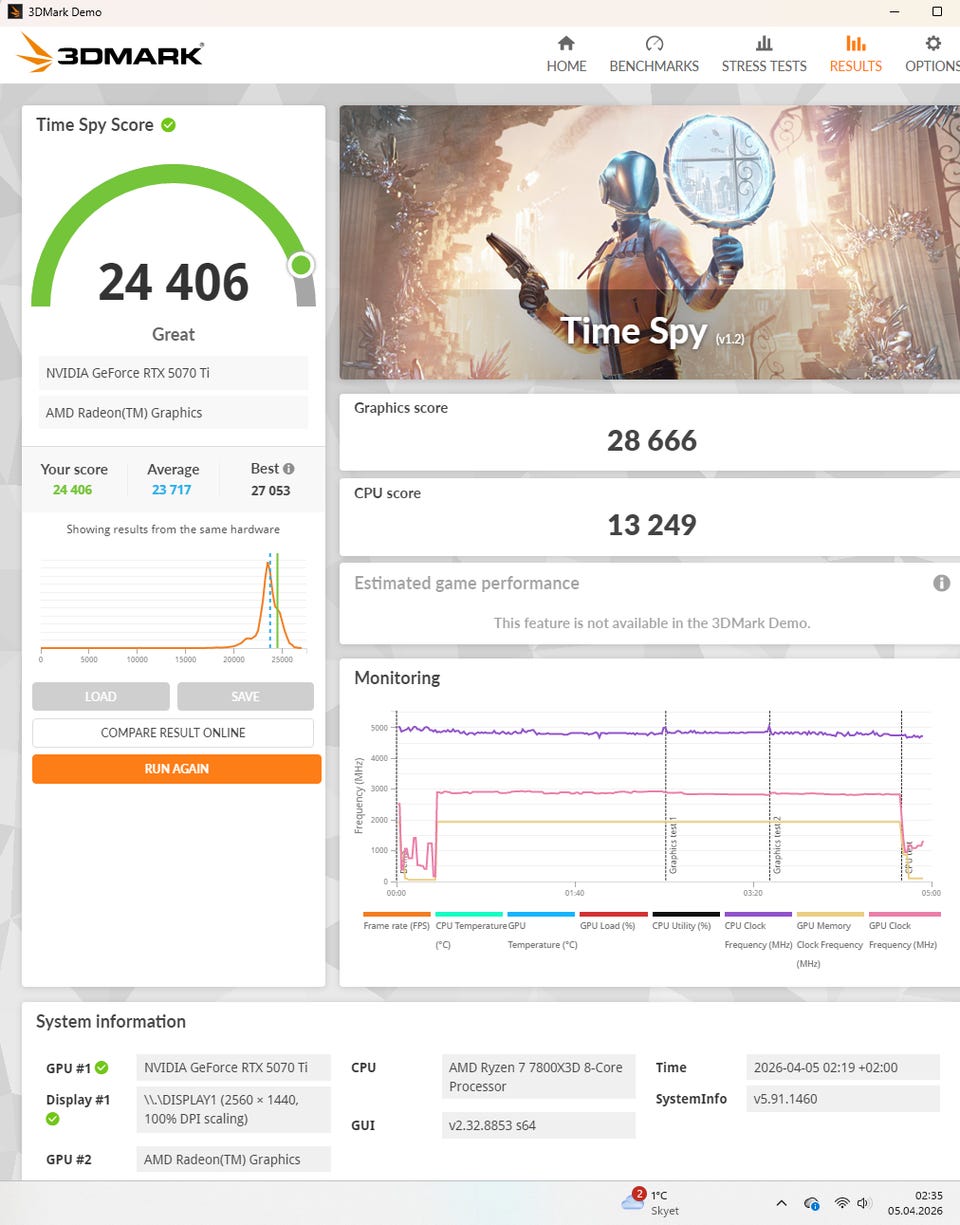Click the GPU #1 value in System information
The height and width of the screenshot is (1225, 960).
pos(233,1067)
